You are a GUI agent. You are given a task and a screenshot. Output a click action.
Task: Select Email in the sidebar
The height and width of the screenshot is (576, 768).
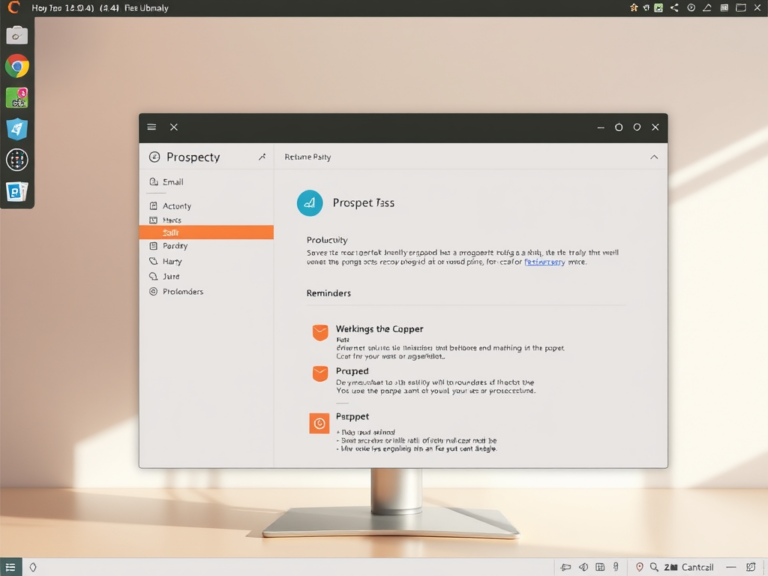pos(172,182)
